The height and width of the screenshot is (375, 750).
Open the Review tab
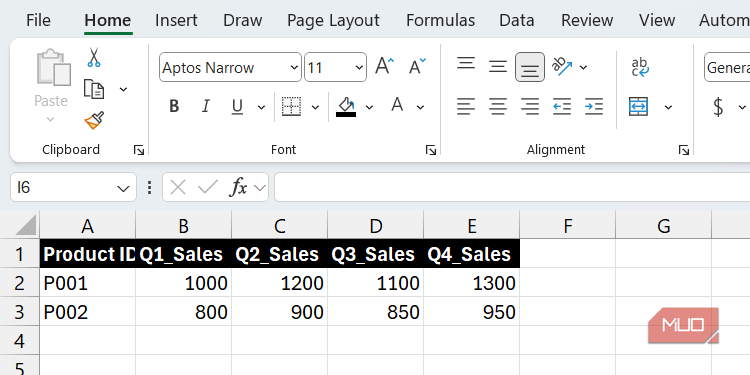coord(587,20)
